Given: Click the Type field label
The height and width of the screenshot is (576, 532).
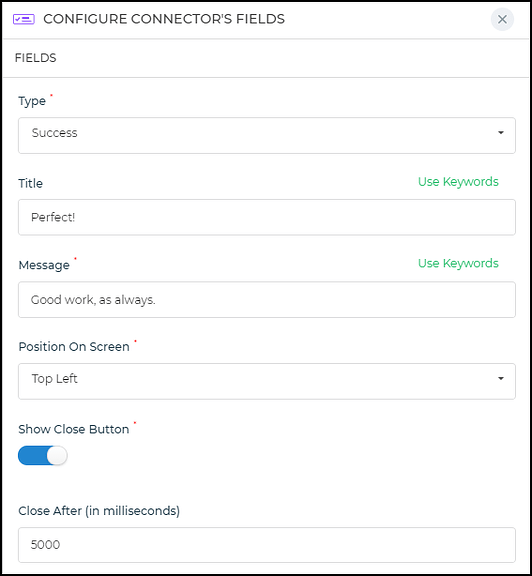Looking at the screenshot, I should pos(32,101).
